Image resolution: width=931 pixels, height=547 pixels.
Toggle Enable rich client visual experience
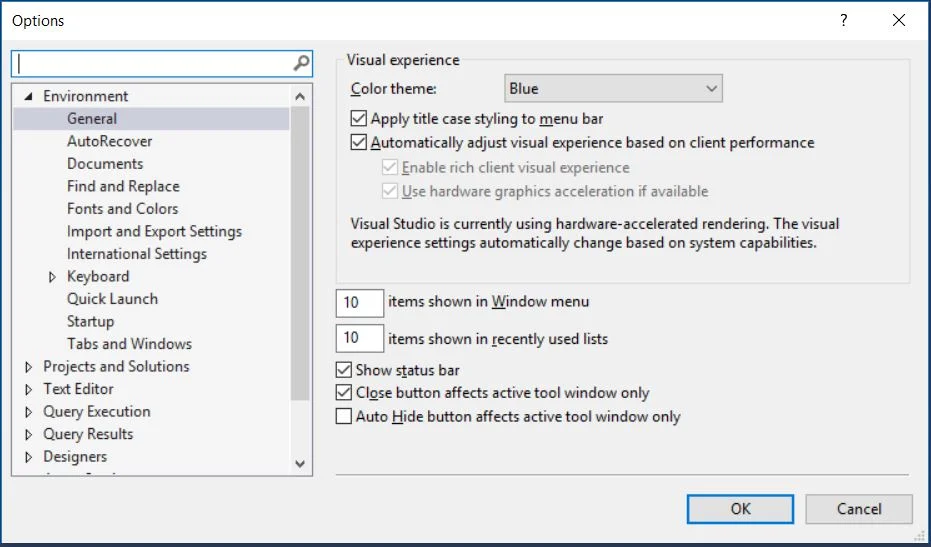click(390, 167)
